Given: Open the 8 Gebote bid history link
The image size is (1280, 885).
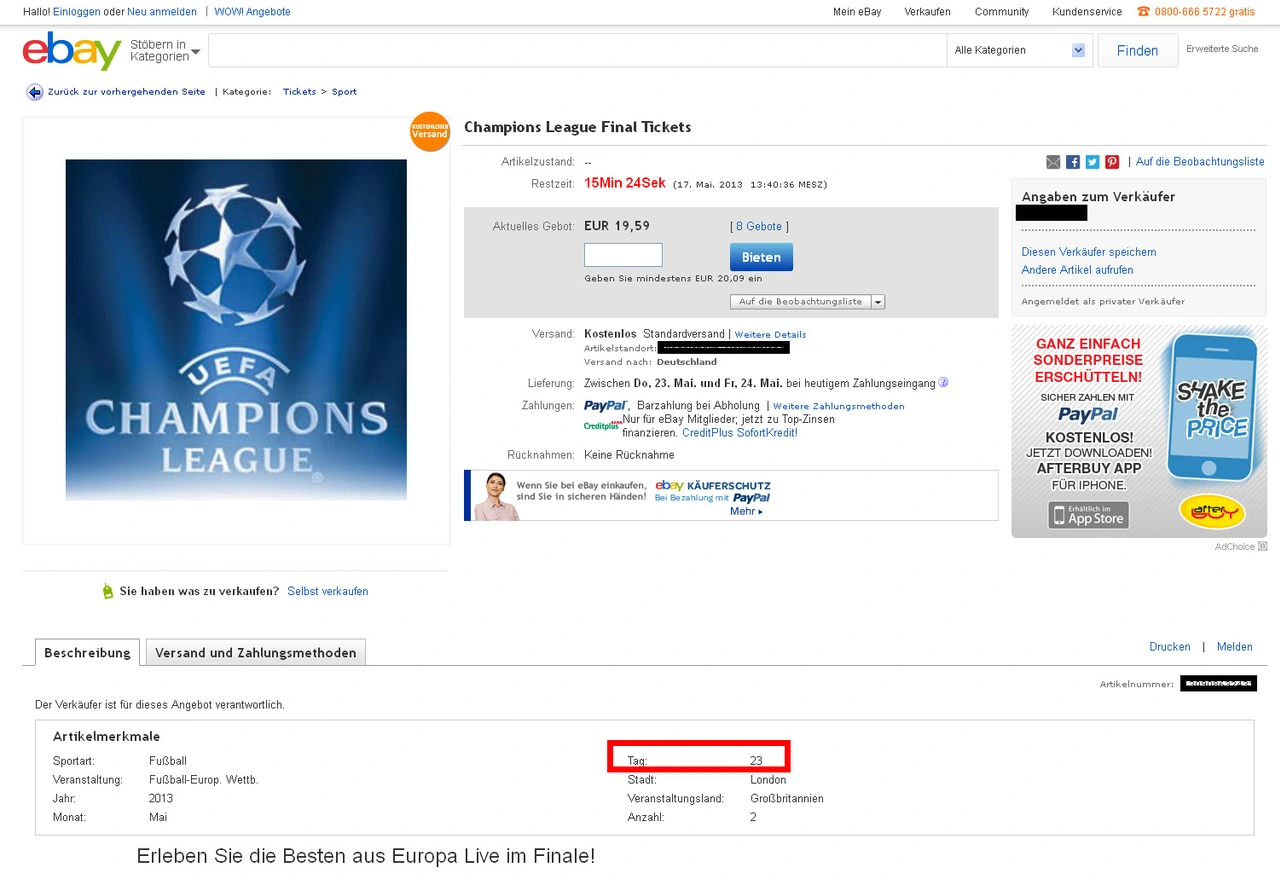Looking at the screenshot, I should click(x=759, y=227).
